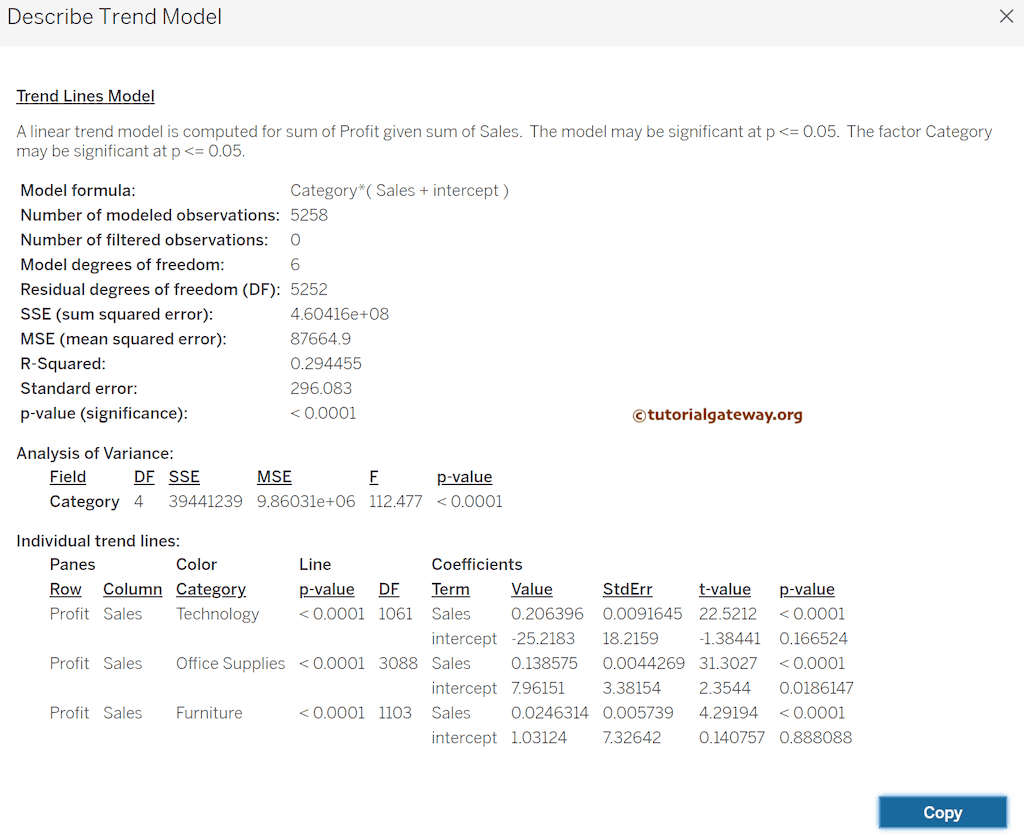The width and height of the screenshot is (1024, 837).
Task: Click the Row column header
Action: pyautogui.click(x=65, y=590)
